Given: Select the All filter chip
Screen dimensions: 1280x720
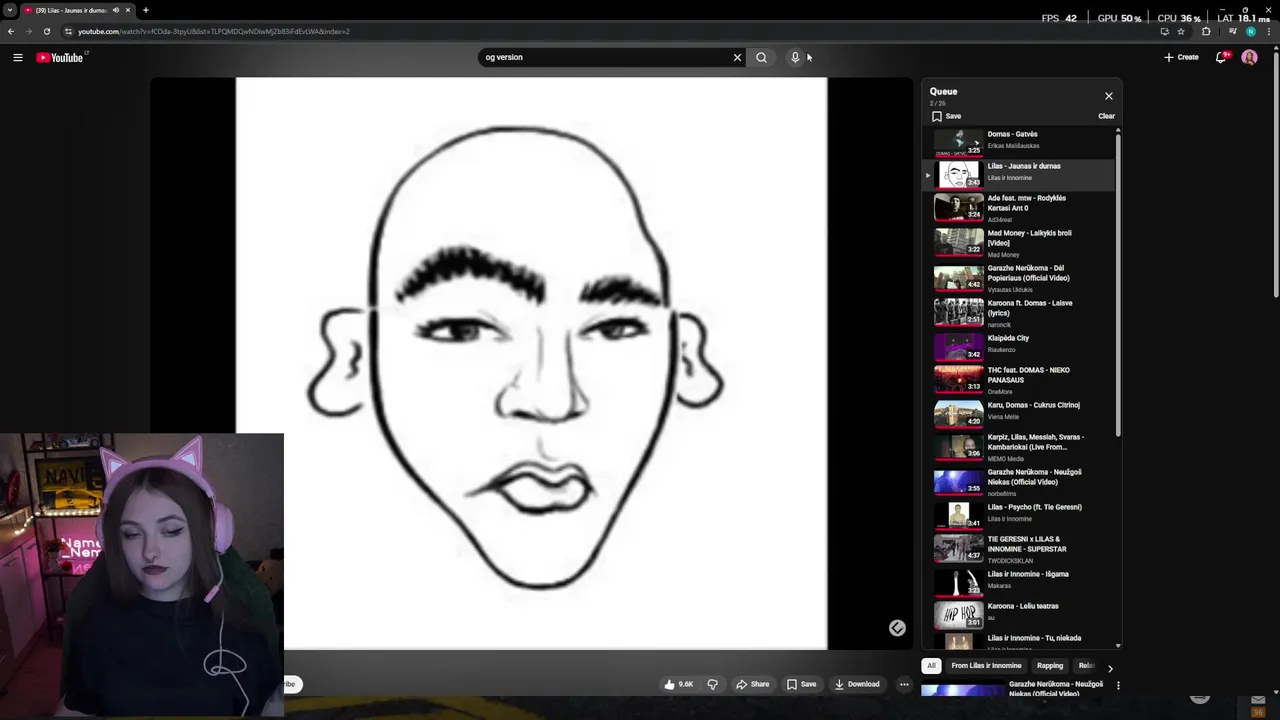Looking at the screenshot, I should point(931,666).
